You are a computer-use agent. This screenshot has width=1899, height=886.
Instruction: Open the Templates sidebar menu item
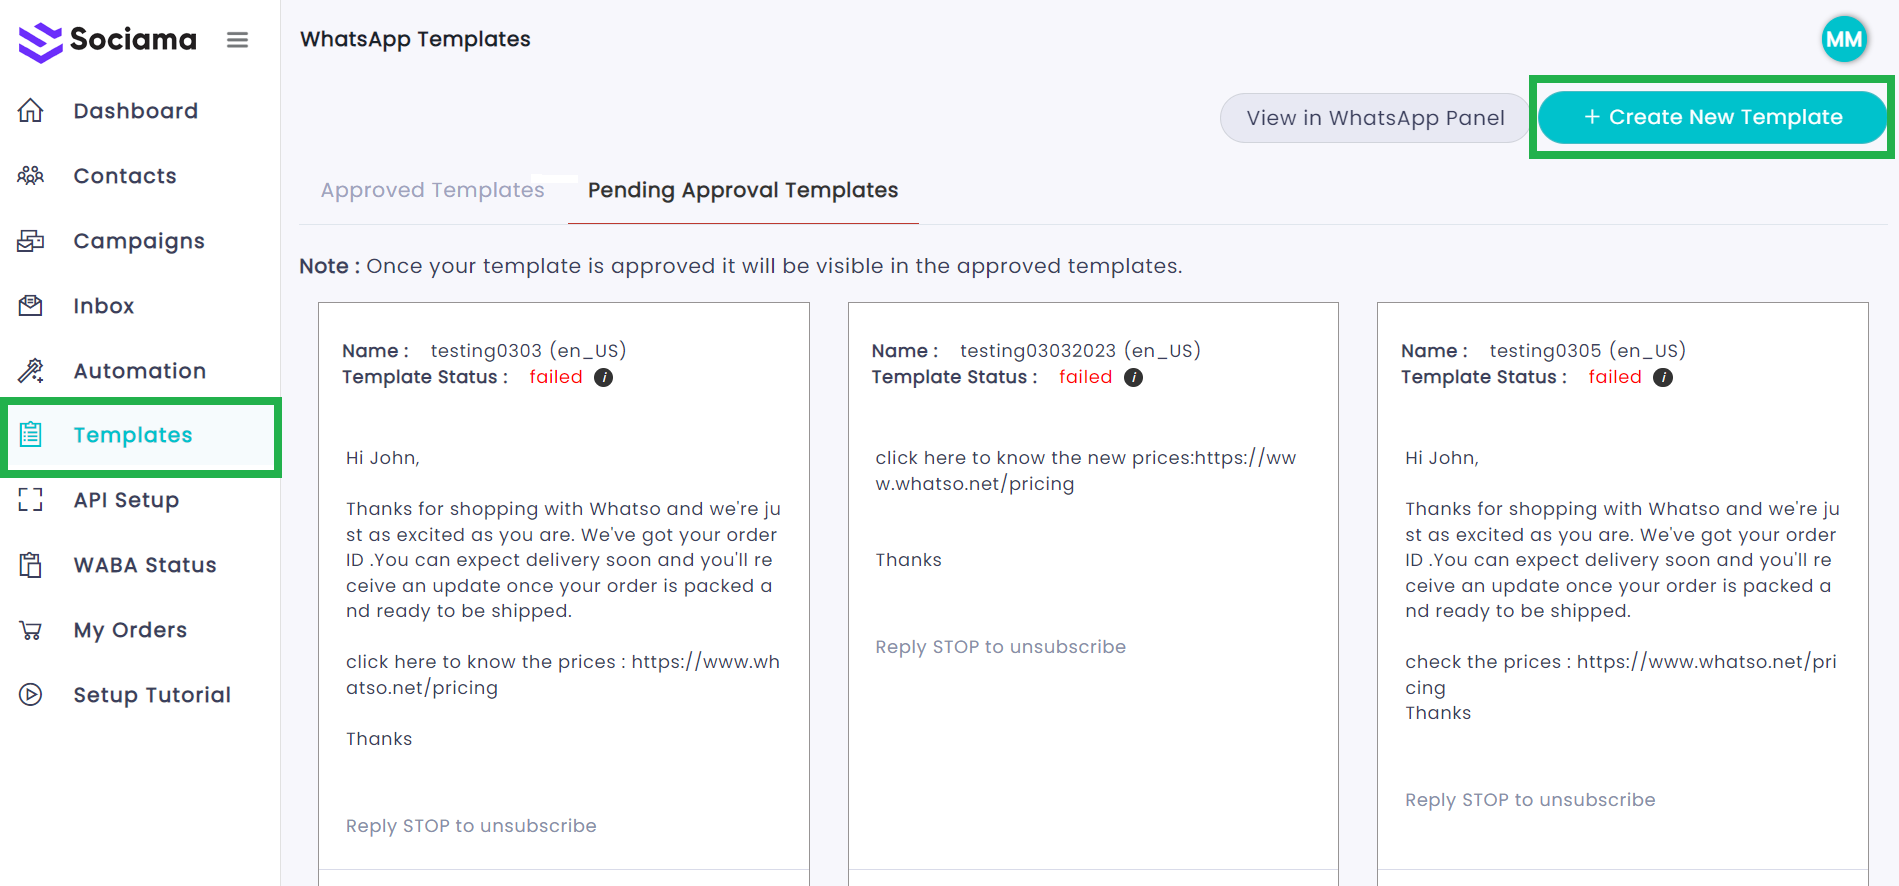[x=133, y=435]
